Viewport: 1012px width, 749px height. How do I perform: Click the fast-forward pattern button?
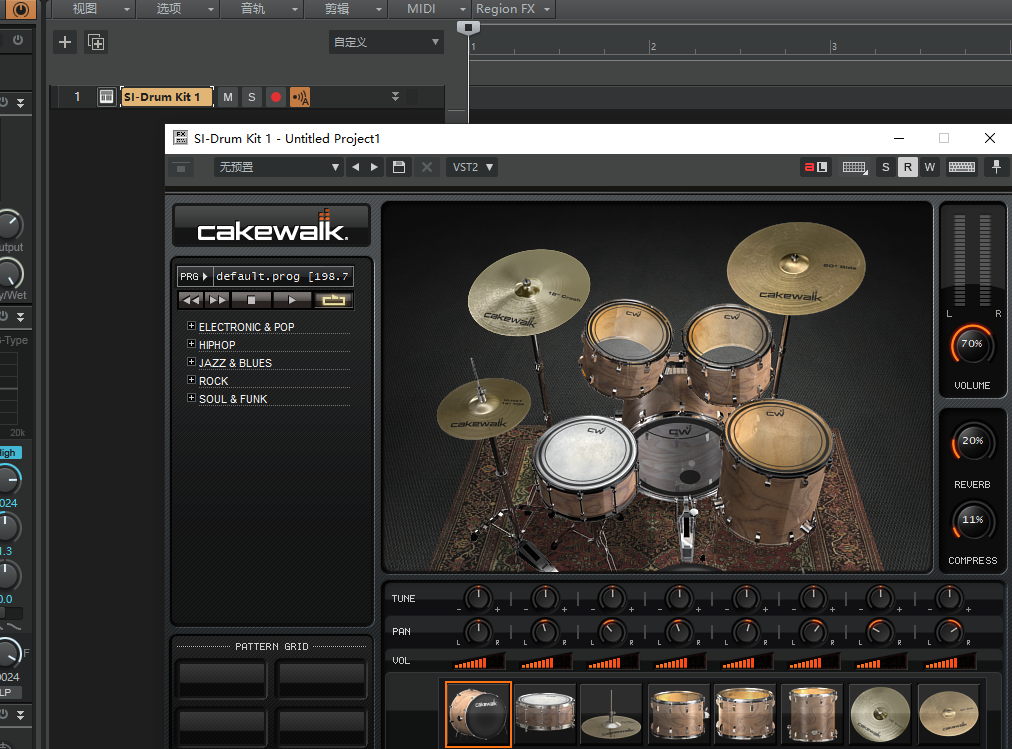click(218, 300)
